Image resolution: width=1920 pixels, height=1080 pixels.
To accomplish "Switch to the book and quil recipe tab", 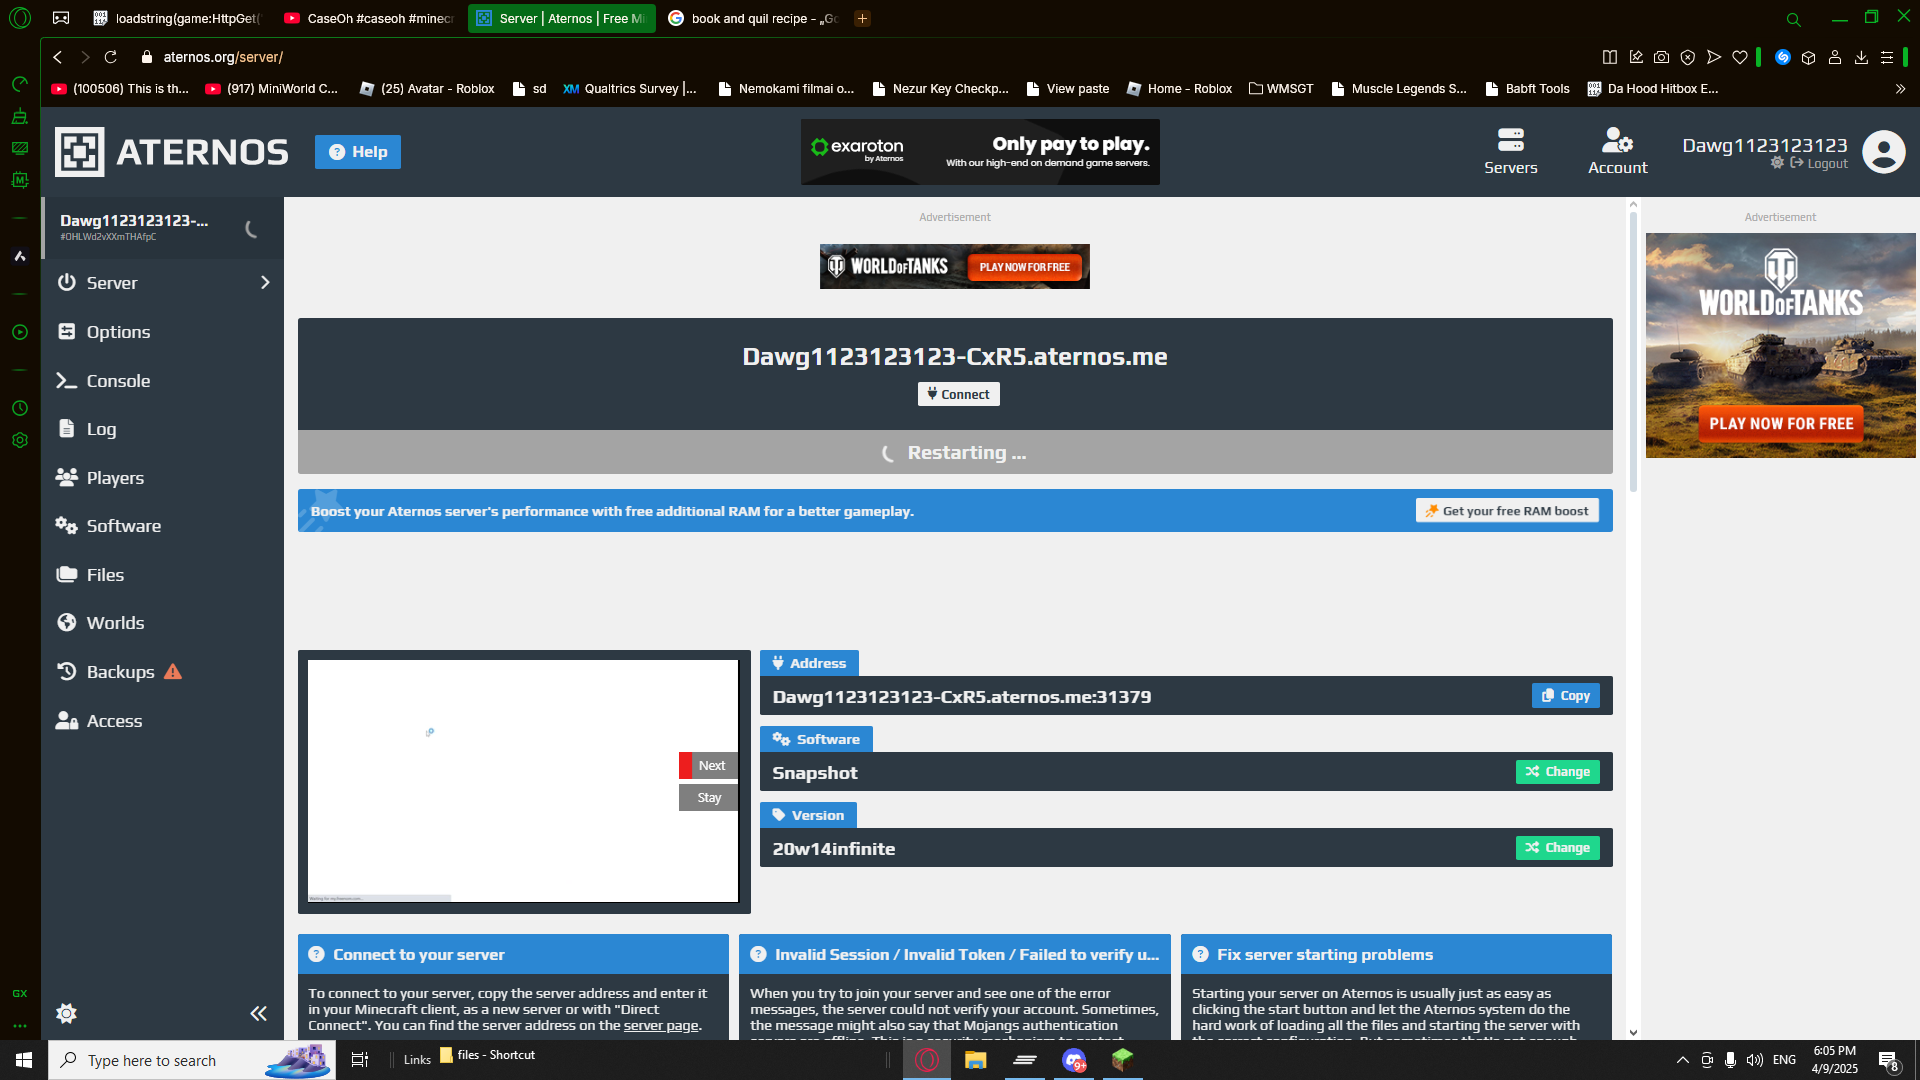I will click(x=753, y=18).
